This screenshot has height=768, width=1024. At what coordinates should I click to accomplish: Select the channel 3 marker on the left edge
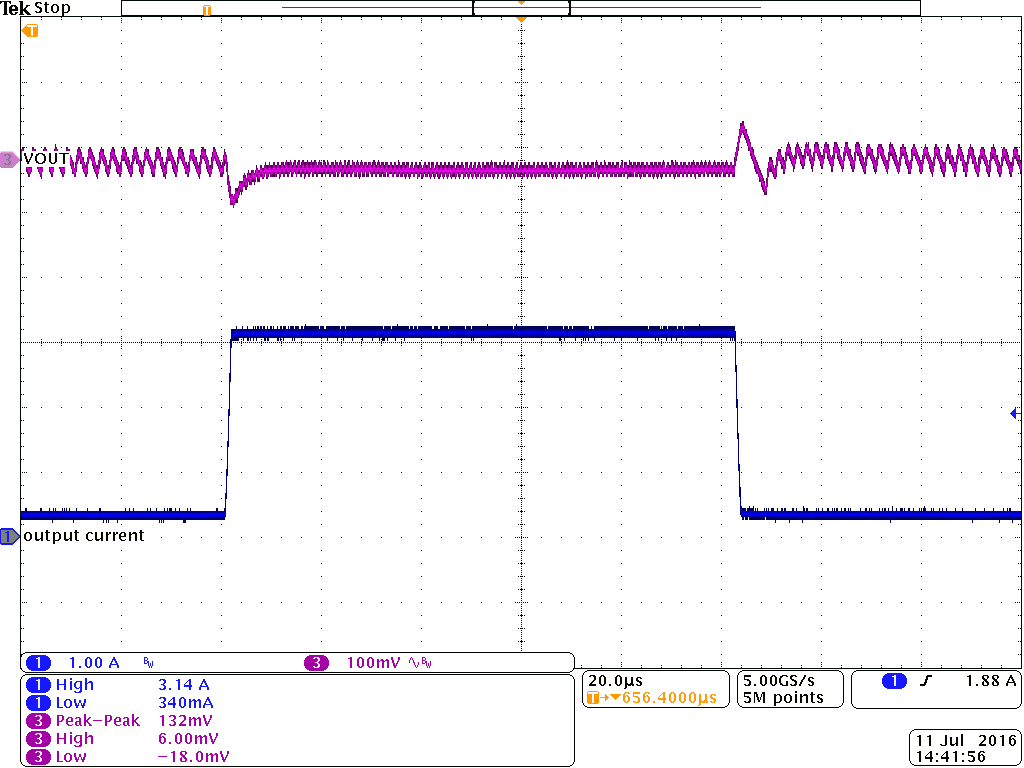[8, 157]
